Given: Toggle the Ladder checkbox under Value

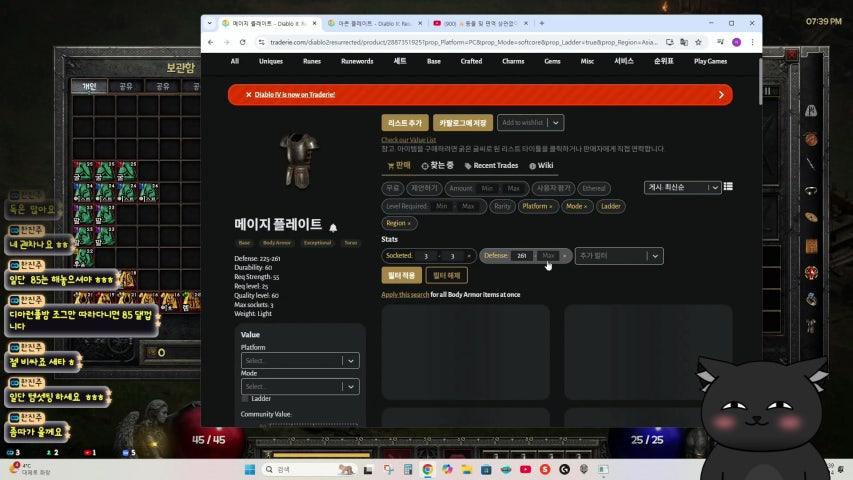Looking at the screenshot, I should pyautogui.click(x=245, y=398).
